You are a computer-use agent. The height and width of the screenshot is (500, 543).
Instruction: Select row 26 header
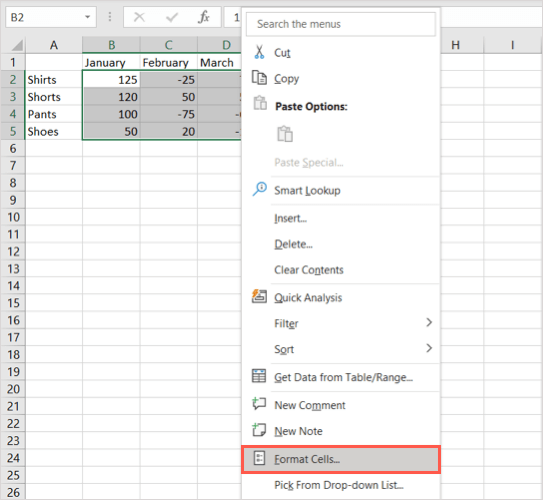coord(13,492)
